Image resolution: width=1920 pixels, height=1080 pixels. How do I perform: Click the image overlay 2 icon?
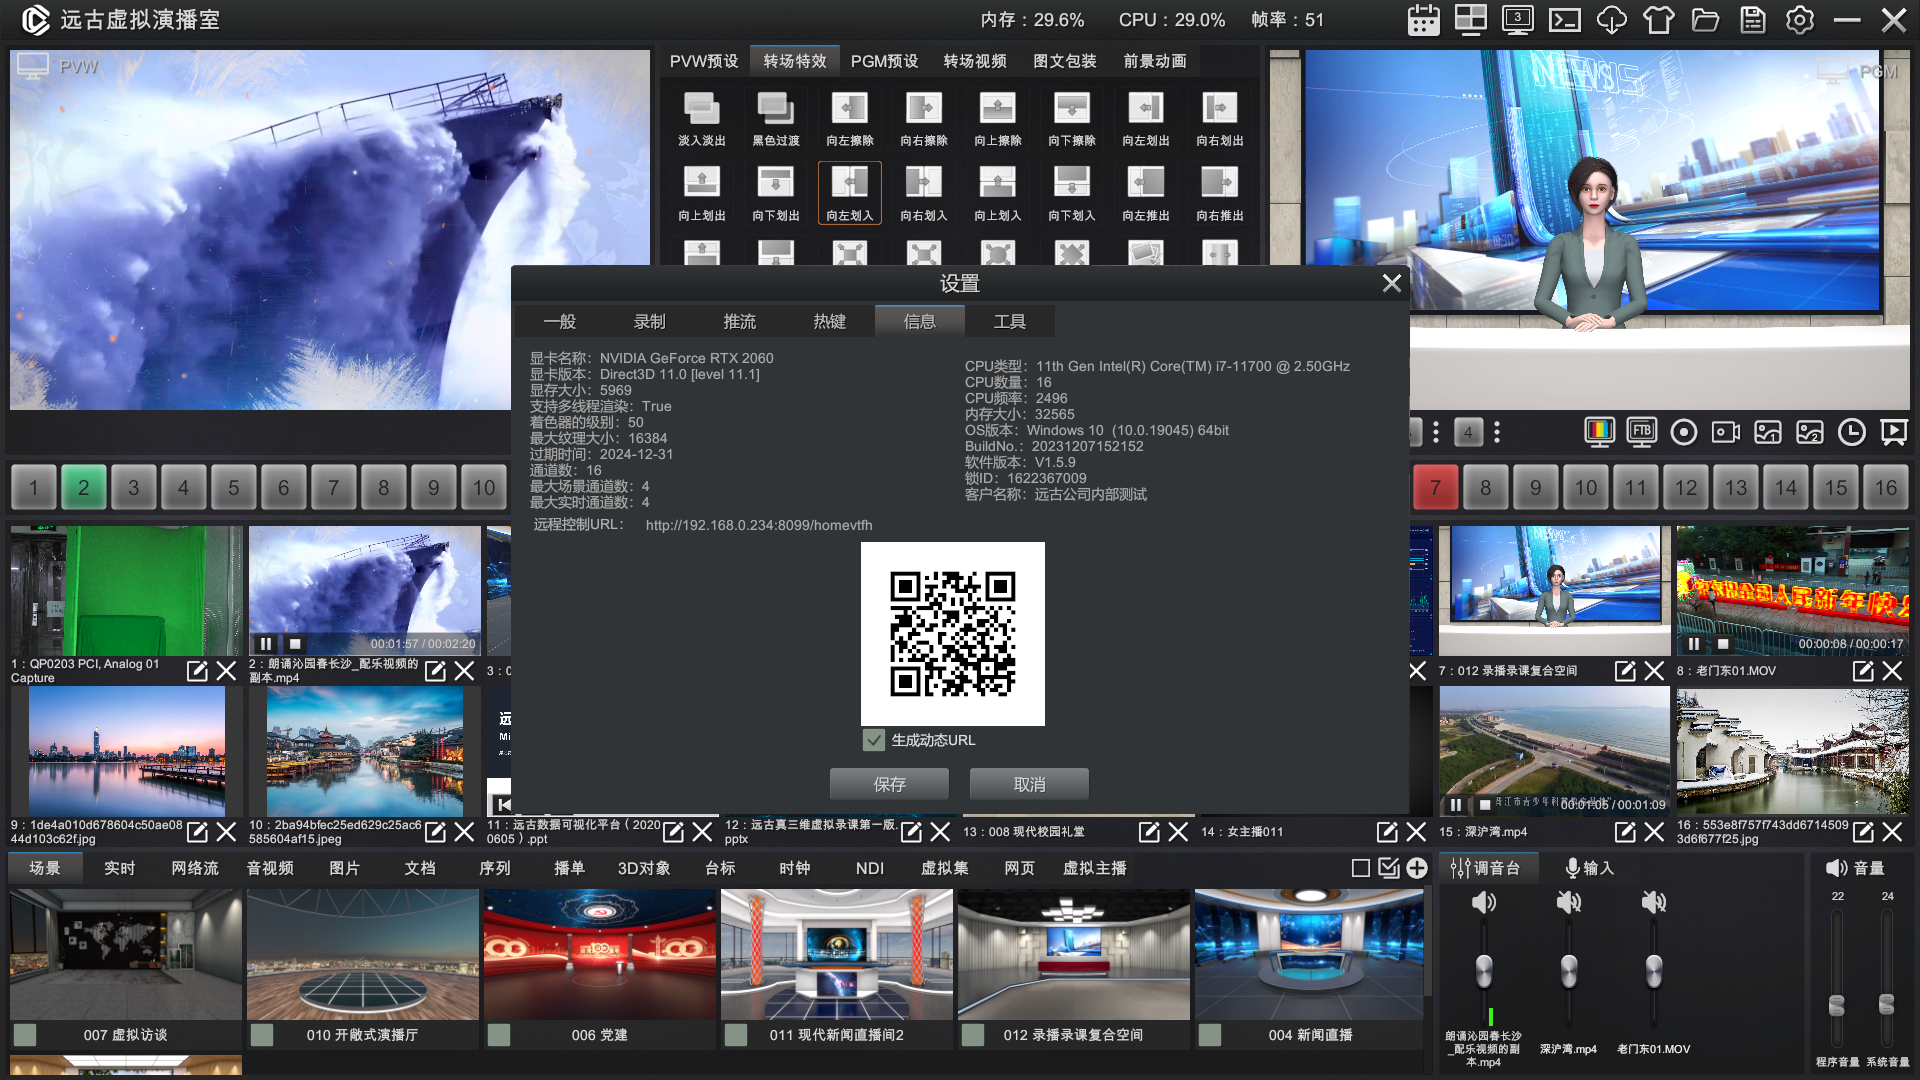tap(1809, 432)
